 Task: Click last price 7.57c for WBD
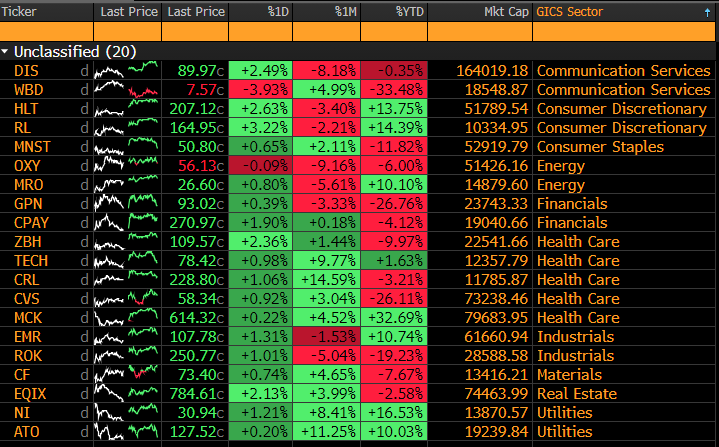(x=205, y=89)
